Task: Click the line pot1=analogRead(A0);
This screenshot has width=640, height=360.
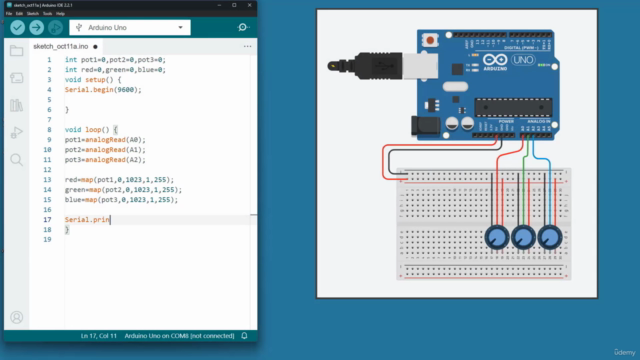Action: click(105, 140)
